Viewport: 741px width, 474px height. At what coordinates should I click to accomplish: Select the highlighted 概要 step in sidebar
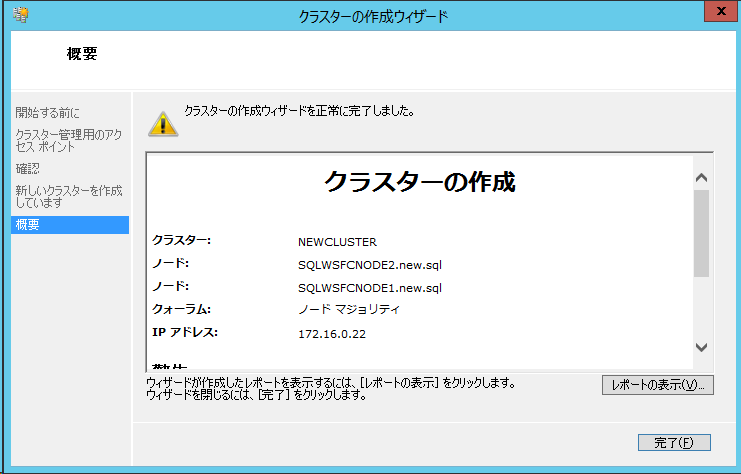(x=28, y=225)
